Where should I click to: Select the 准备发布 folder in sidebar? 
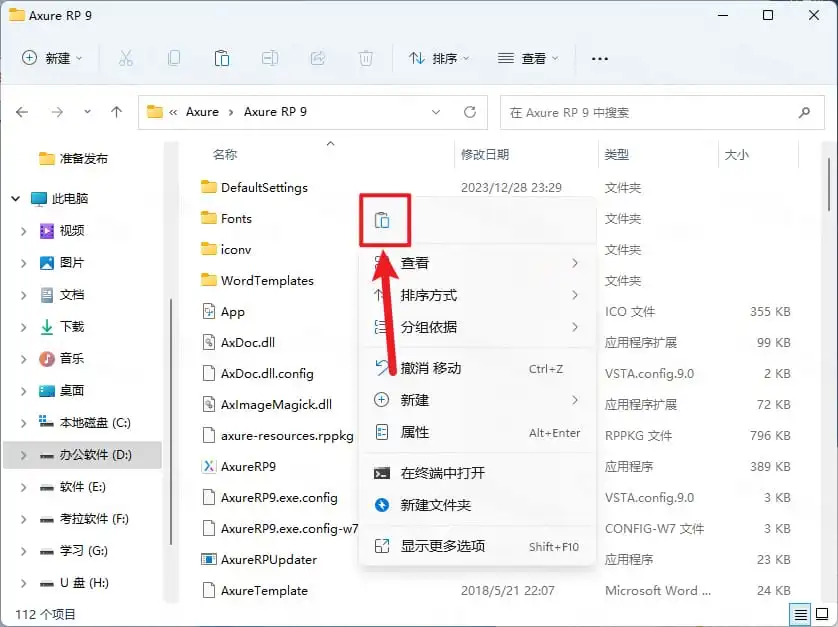[74, 159]
